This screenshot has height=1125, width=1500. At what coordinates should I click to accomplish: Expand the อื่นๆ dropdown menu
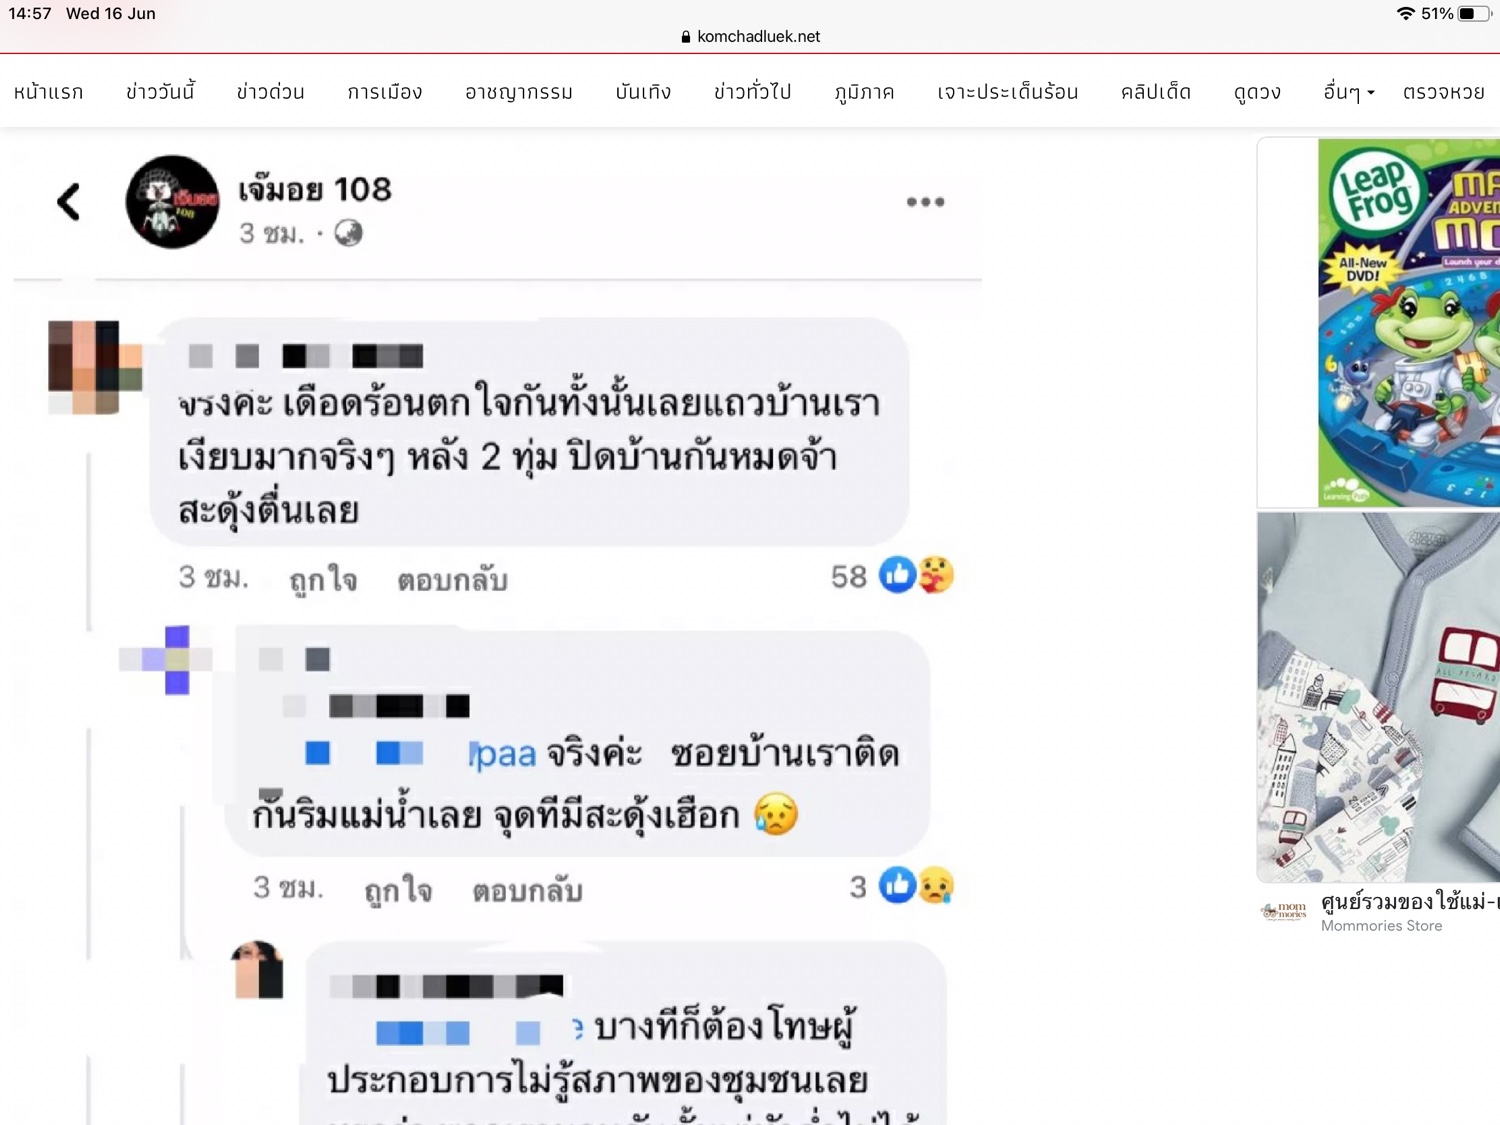1349,92
